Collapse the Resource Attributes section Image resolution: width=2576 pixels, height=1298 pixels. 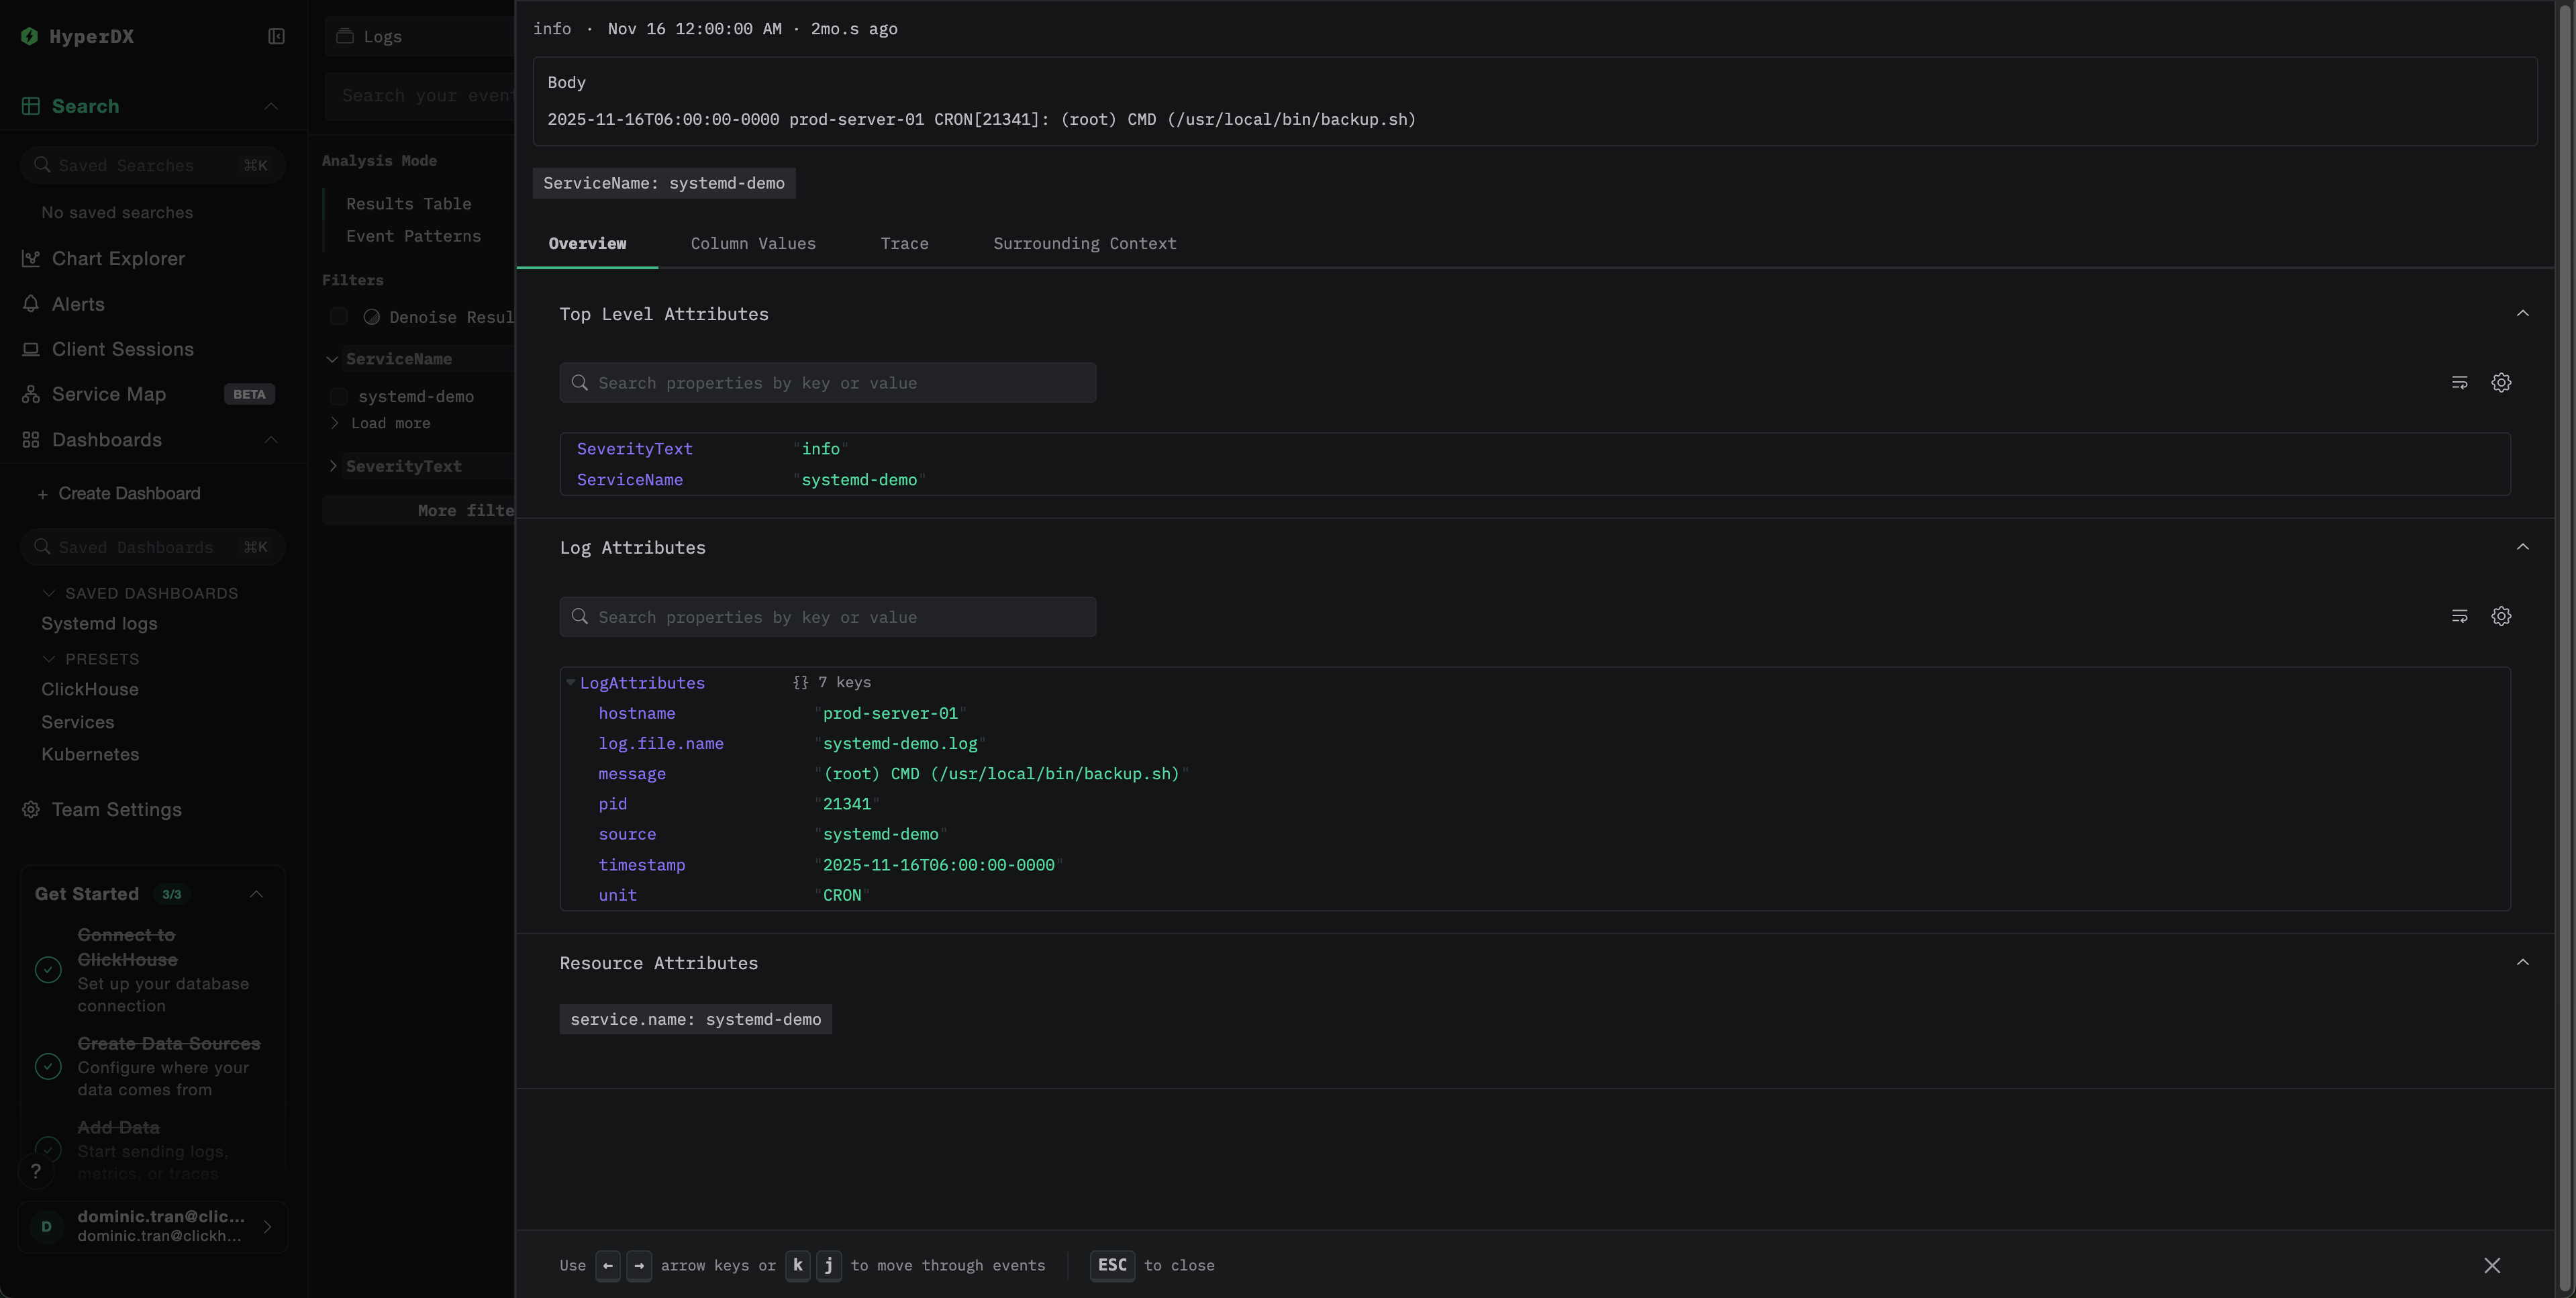coord(2523,962)
